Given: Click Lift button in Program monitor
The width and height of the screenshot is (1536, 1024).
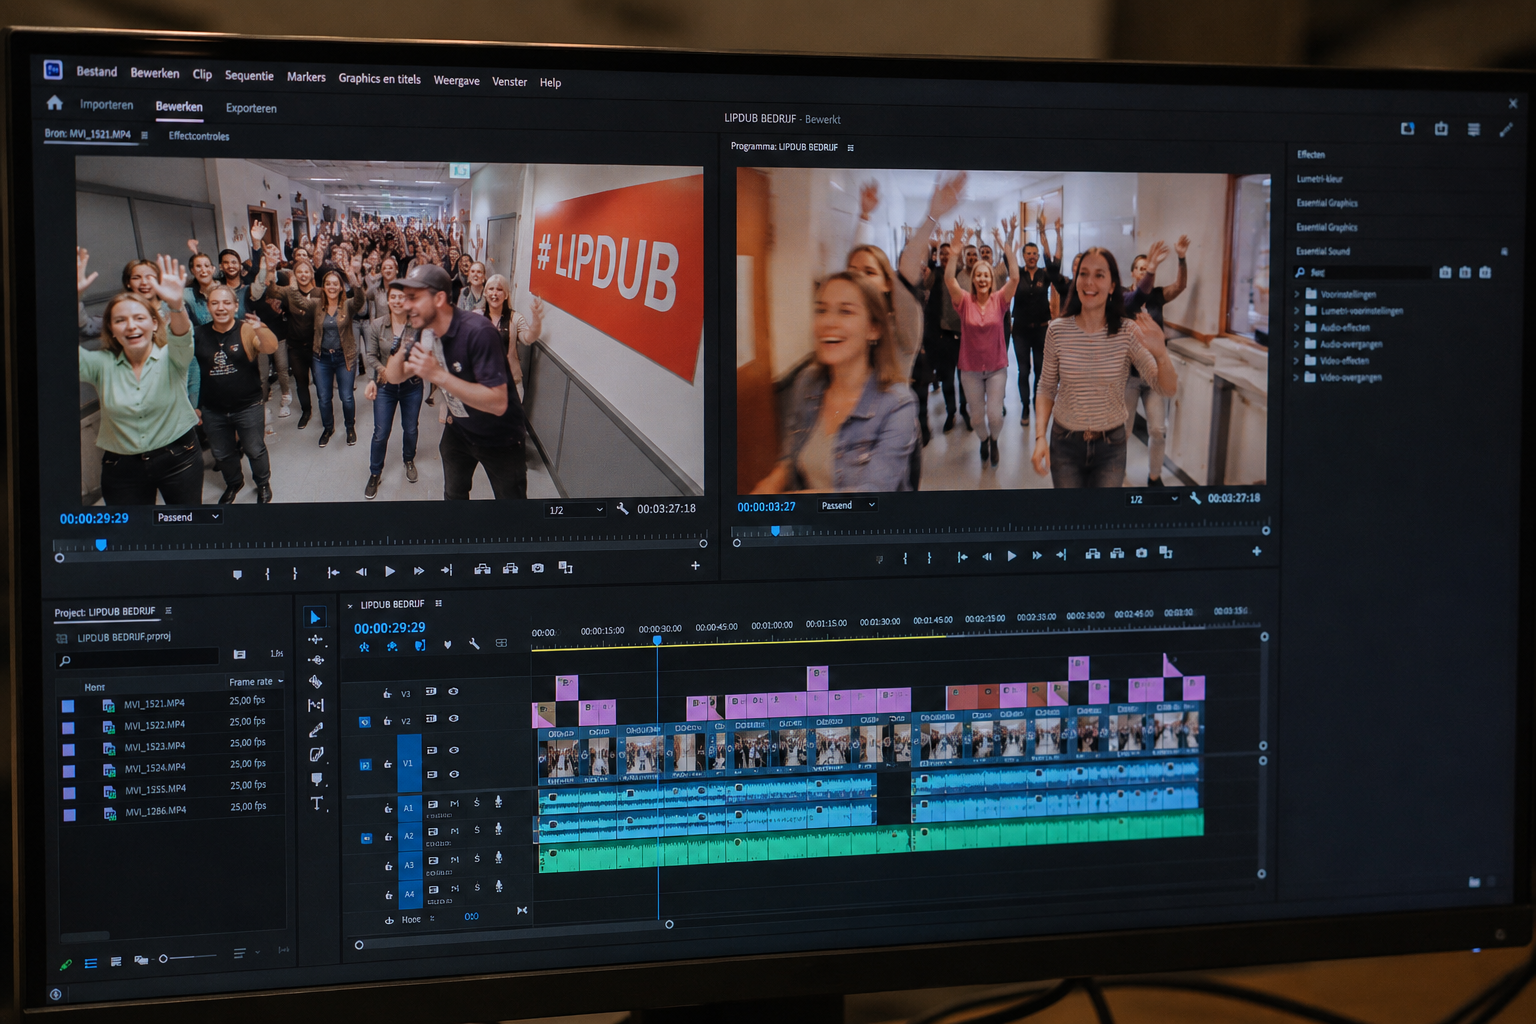Looking at the screenshot, I should pos(1092,553).
